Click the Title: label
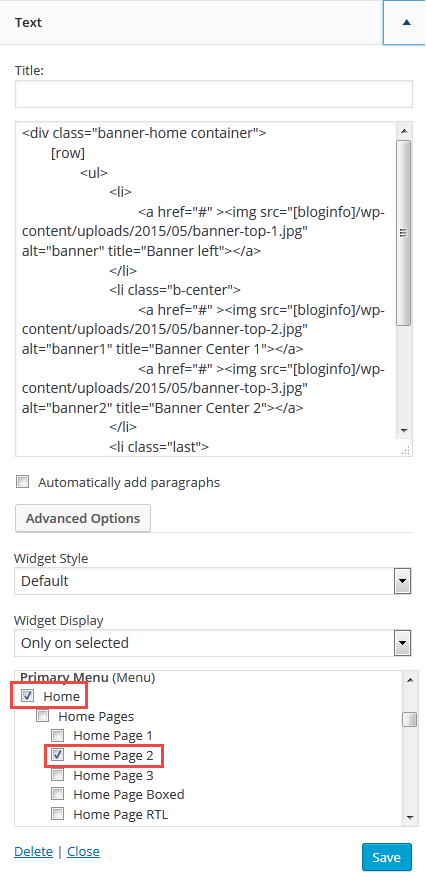This screenshot has height=882, width=426. [x=29, y=70]
